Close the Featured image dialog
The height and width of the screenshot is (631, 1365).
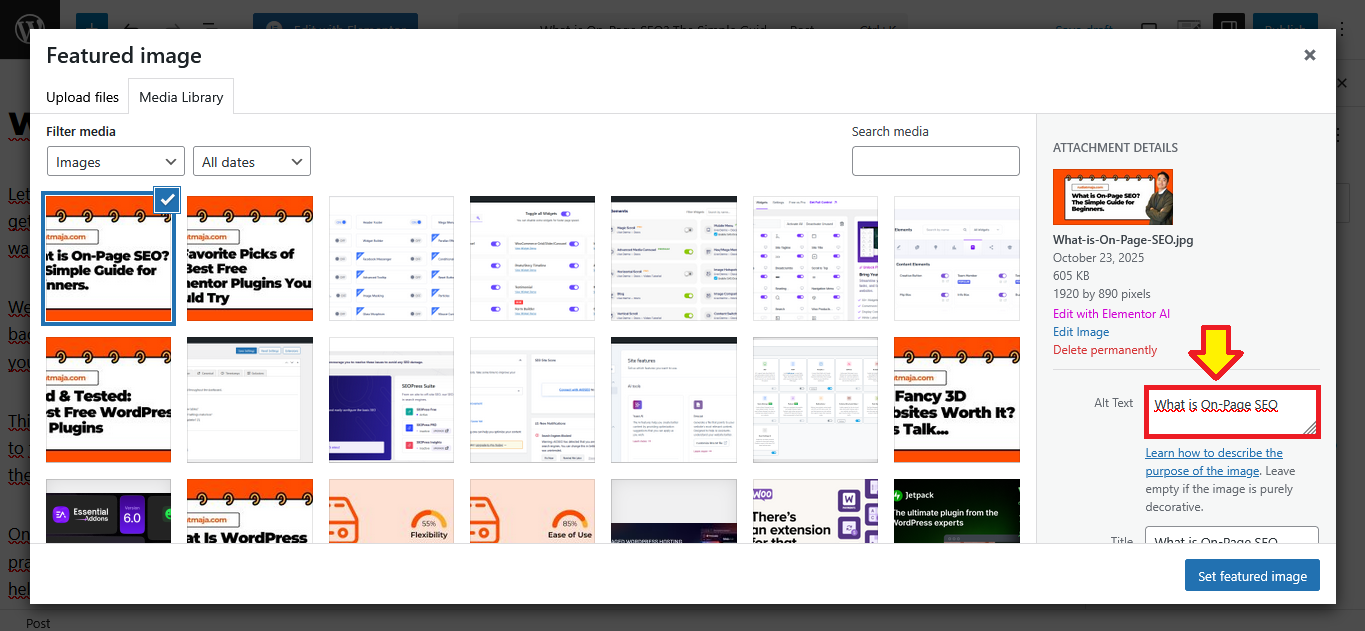1309,56
